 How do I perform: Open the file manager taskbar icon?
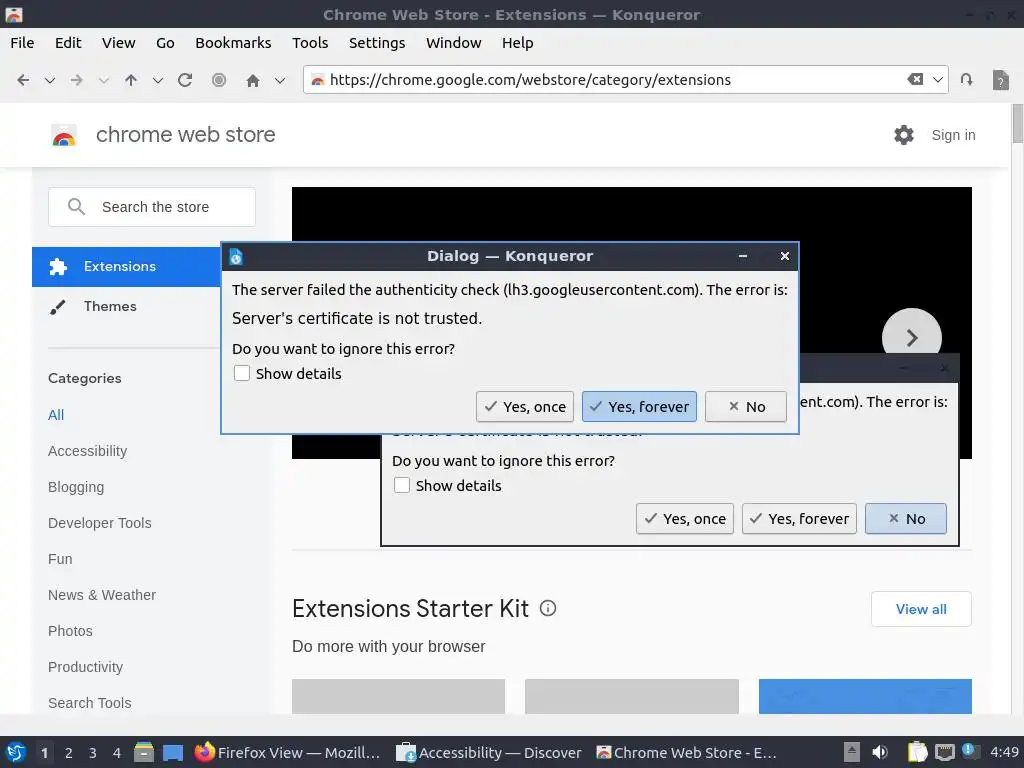144,752
